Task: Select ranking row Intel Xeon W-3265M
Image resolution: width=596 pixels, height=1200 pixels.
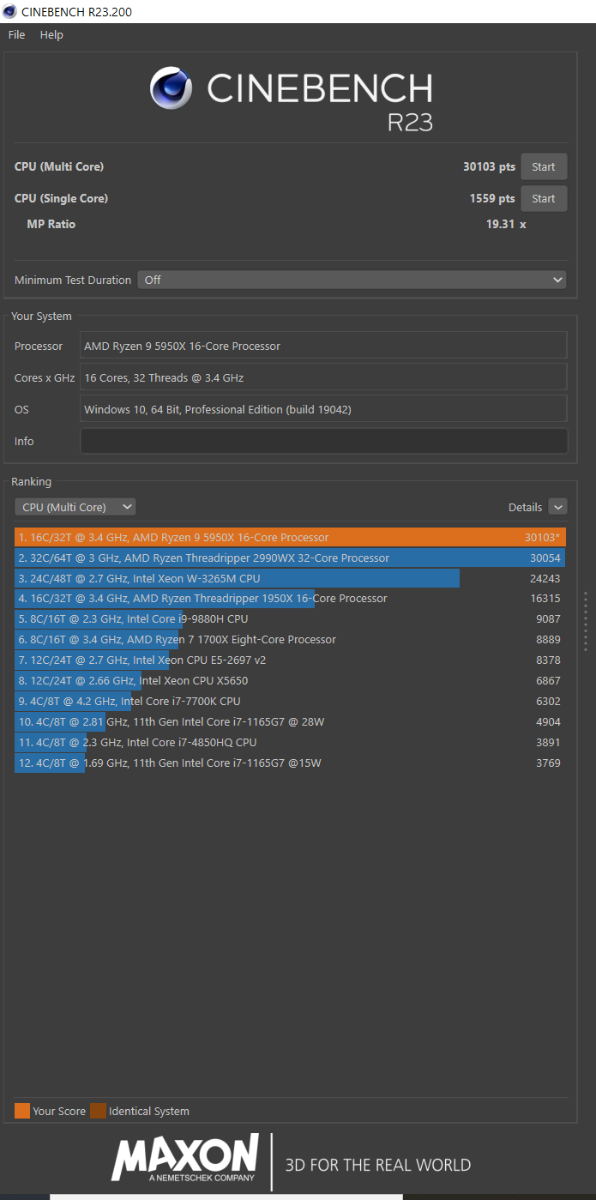Action: pos(290,578)
